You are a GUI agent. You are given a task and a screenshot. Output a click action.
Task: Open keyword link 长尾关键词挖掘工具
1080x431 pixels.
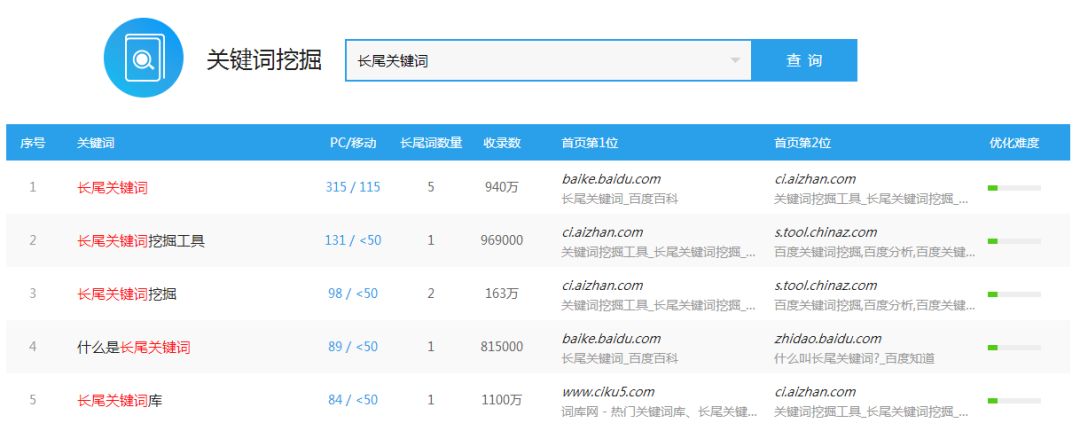(x=141, y=241)
